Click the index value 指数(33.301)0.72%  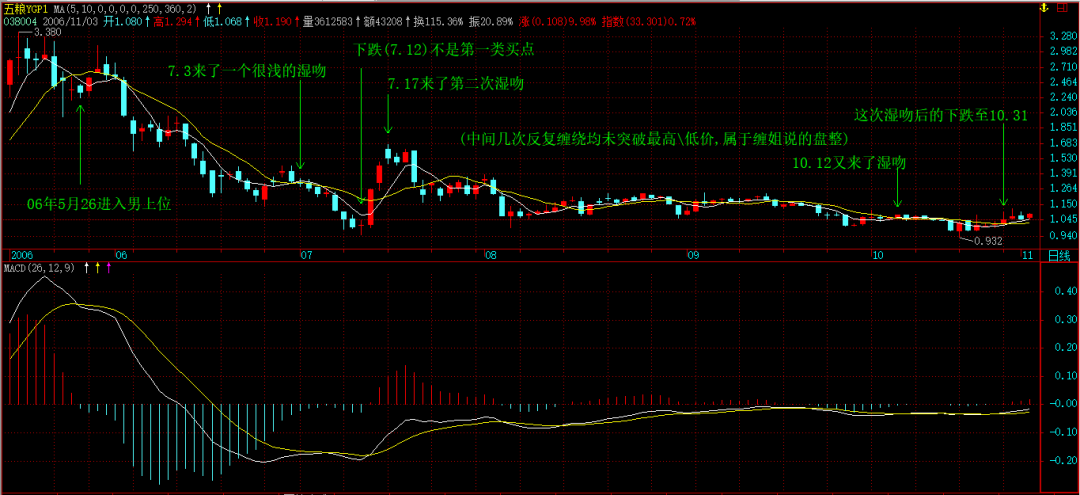pos(647,22)
